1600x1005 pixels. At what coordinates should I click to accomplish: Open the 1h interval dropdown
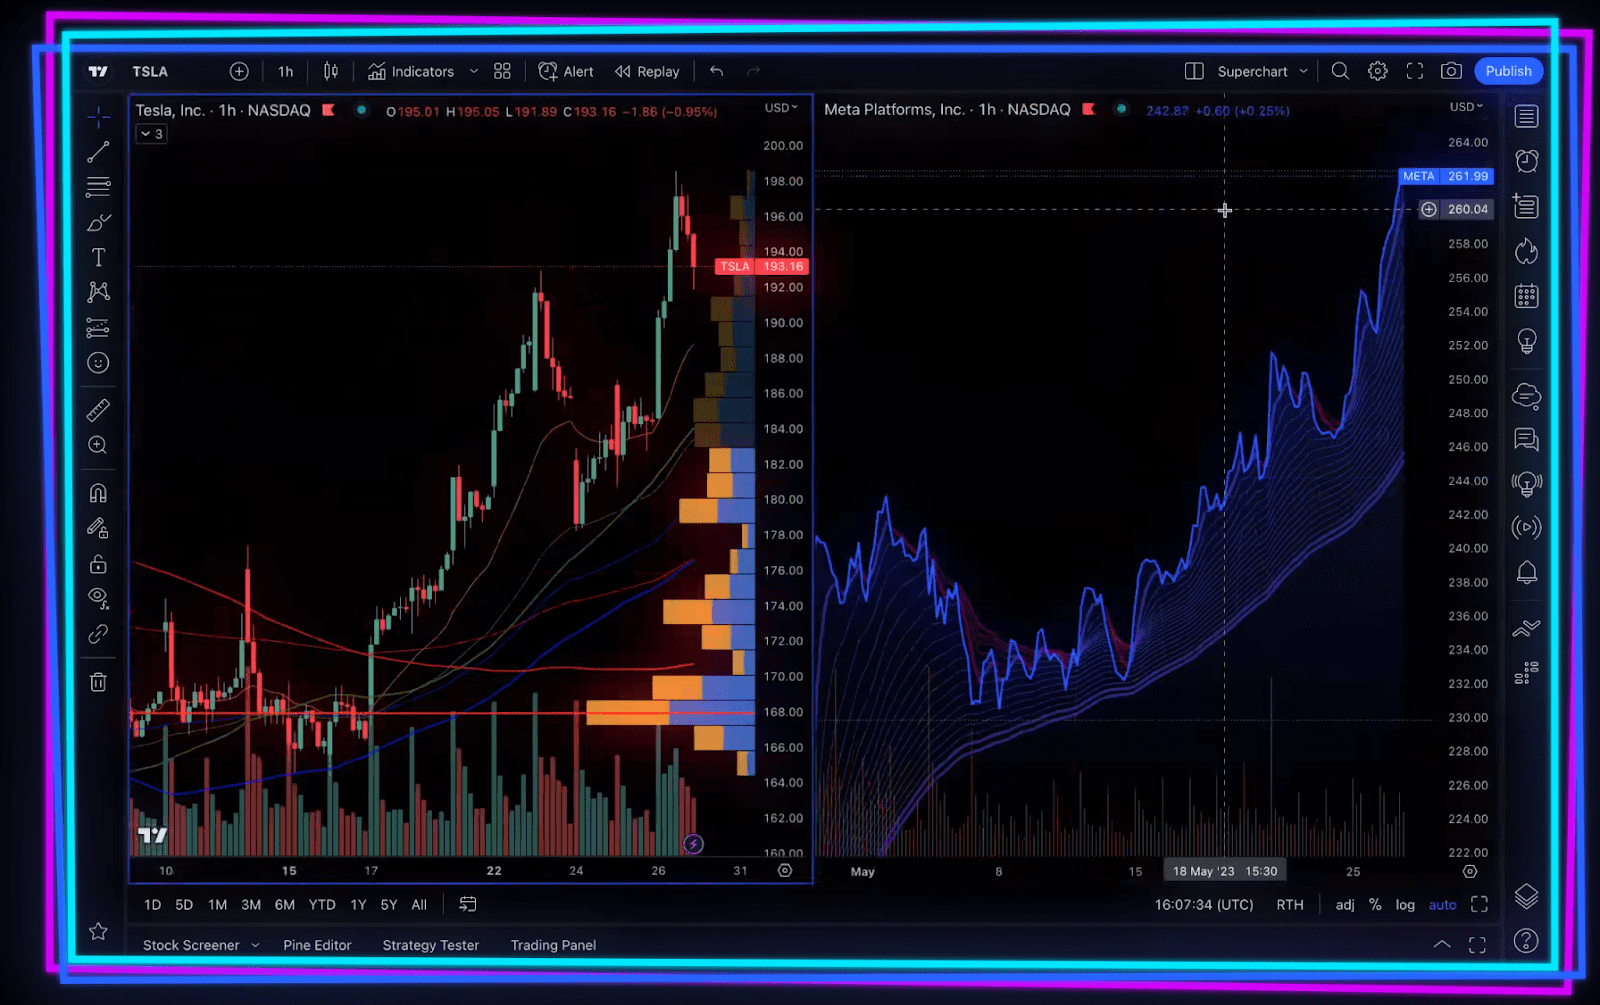coord(286,71)
